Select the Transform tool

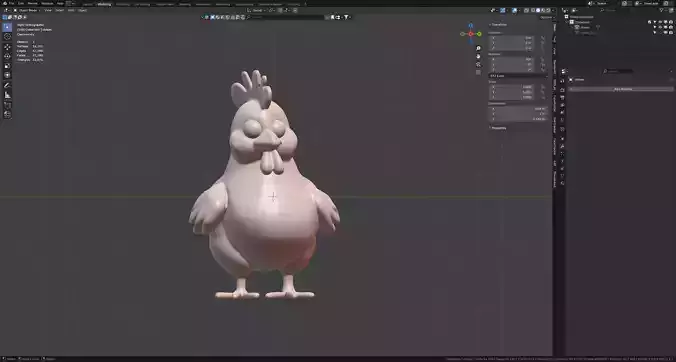(7, 75)
